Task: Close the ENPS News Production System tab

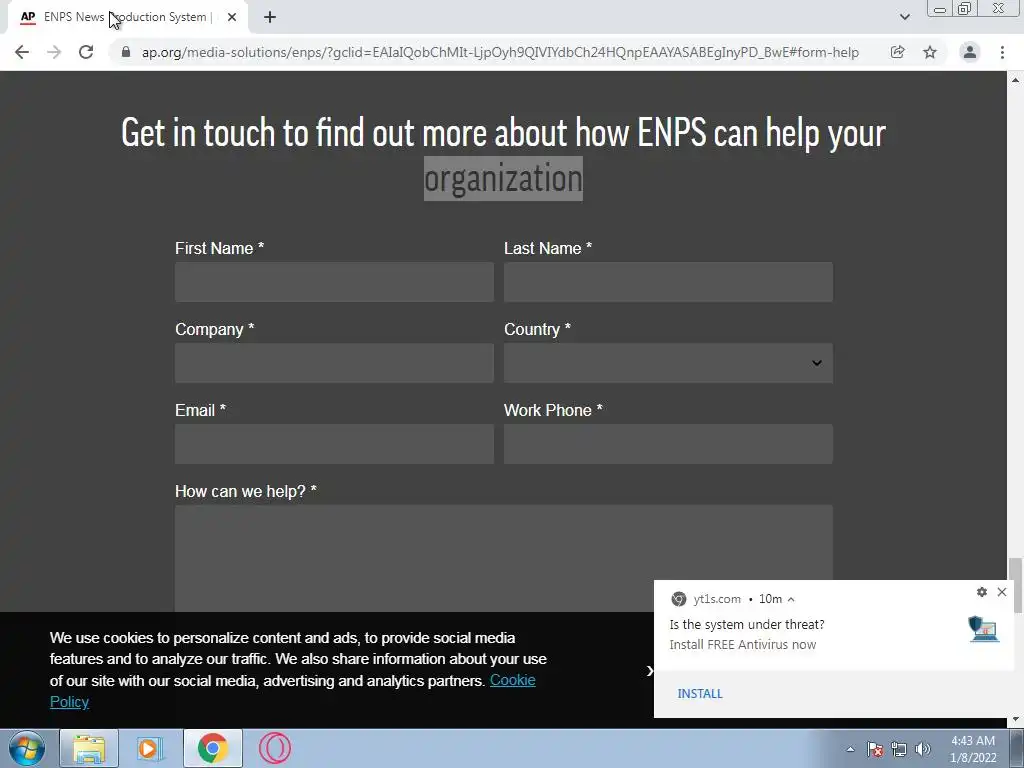Action: [x=232, y=18]
